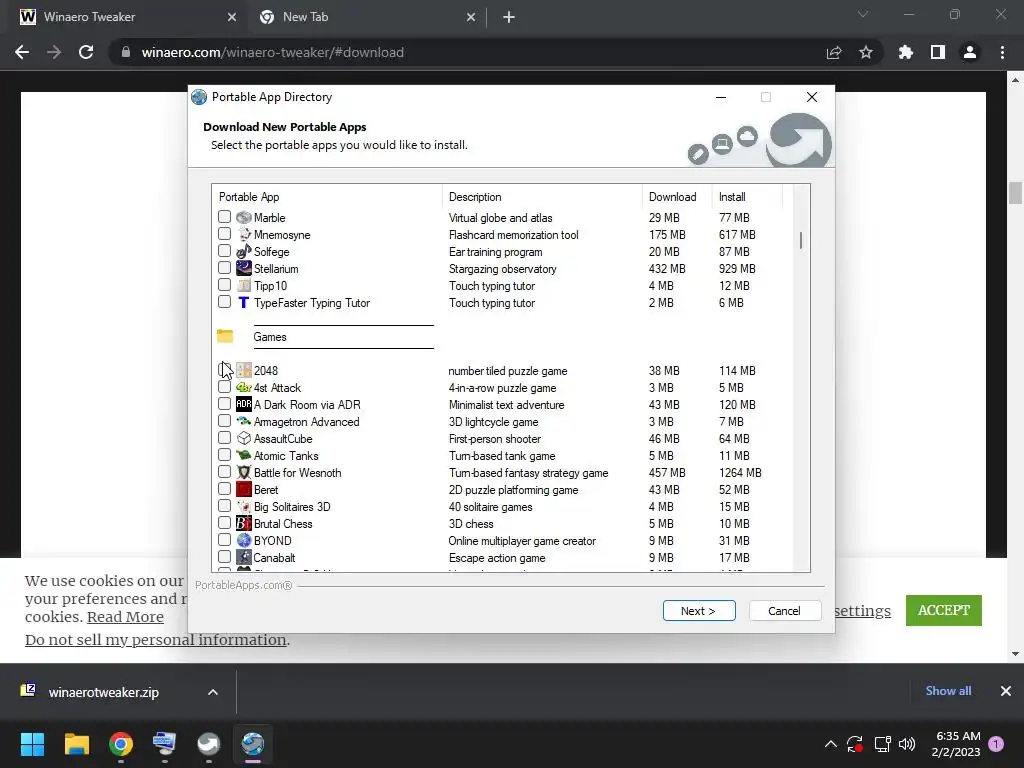
Task: Open the Read More cookie link
Action: click(125, 617)
